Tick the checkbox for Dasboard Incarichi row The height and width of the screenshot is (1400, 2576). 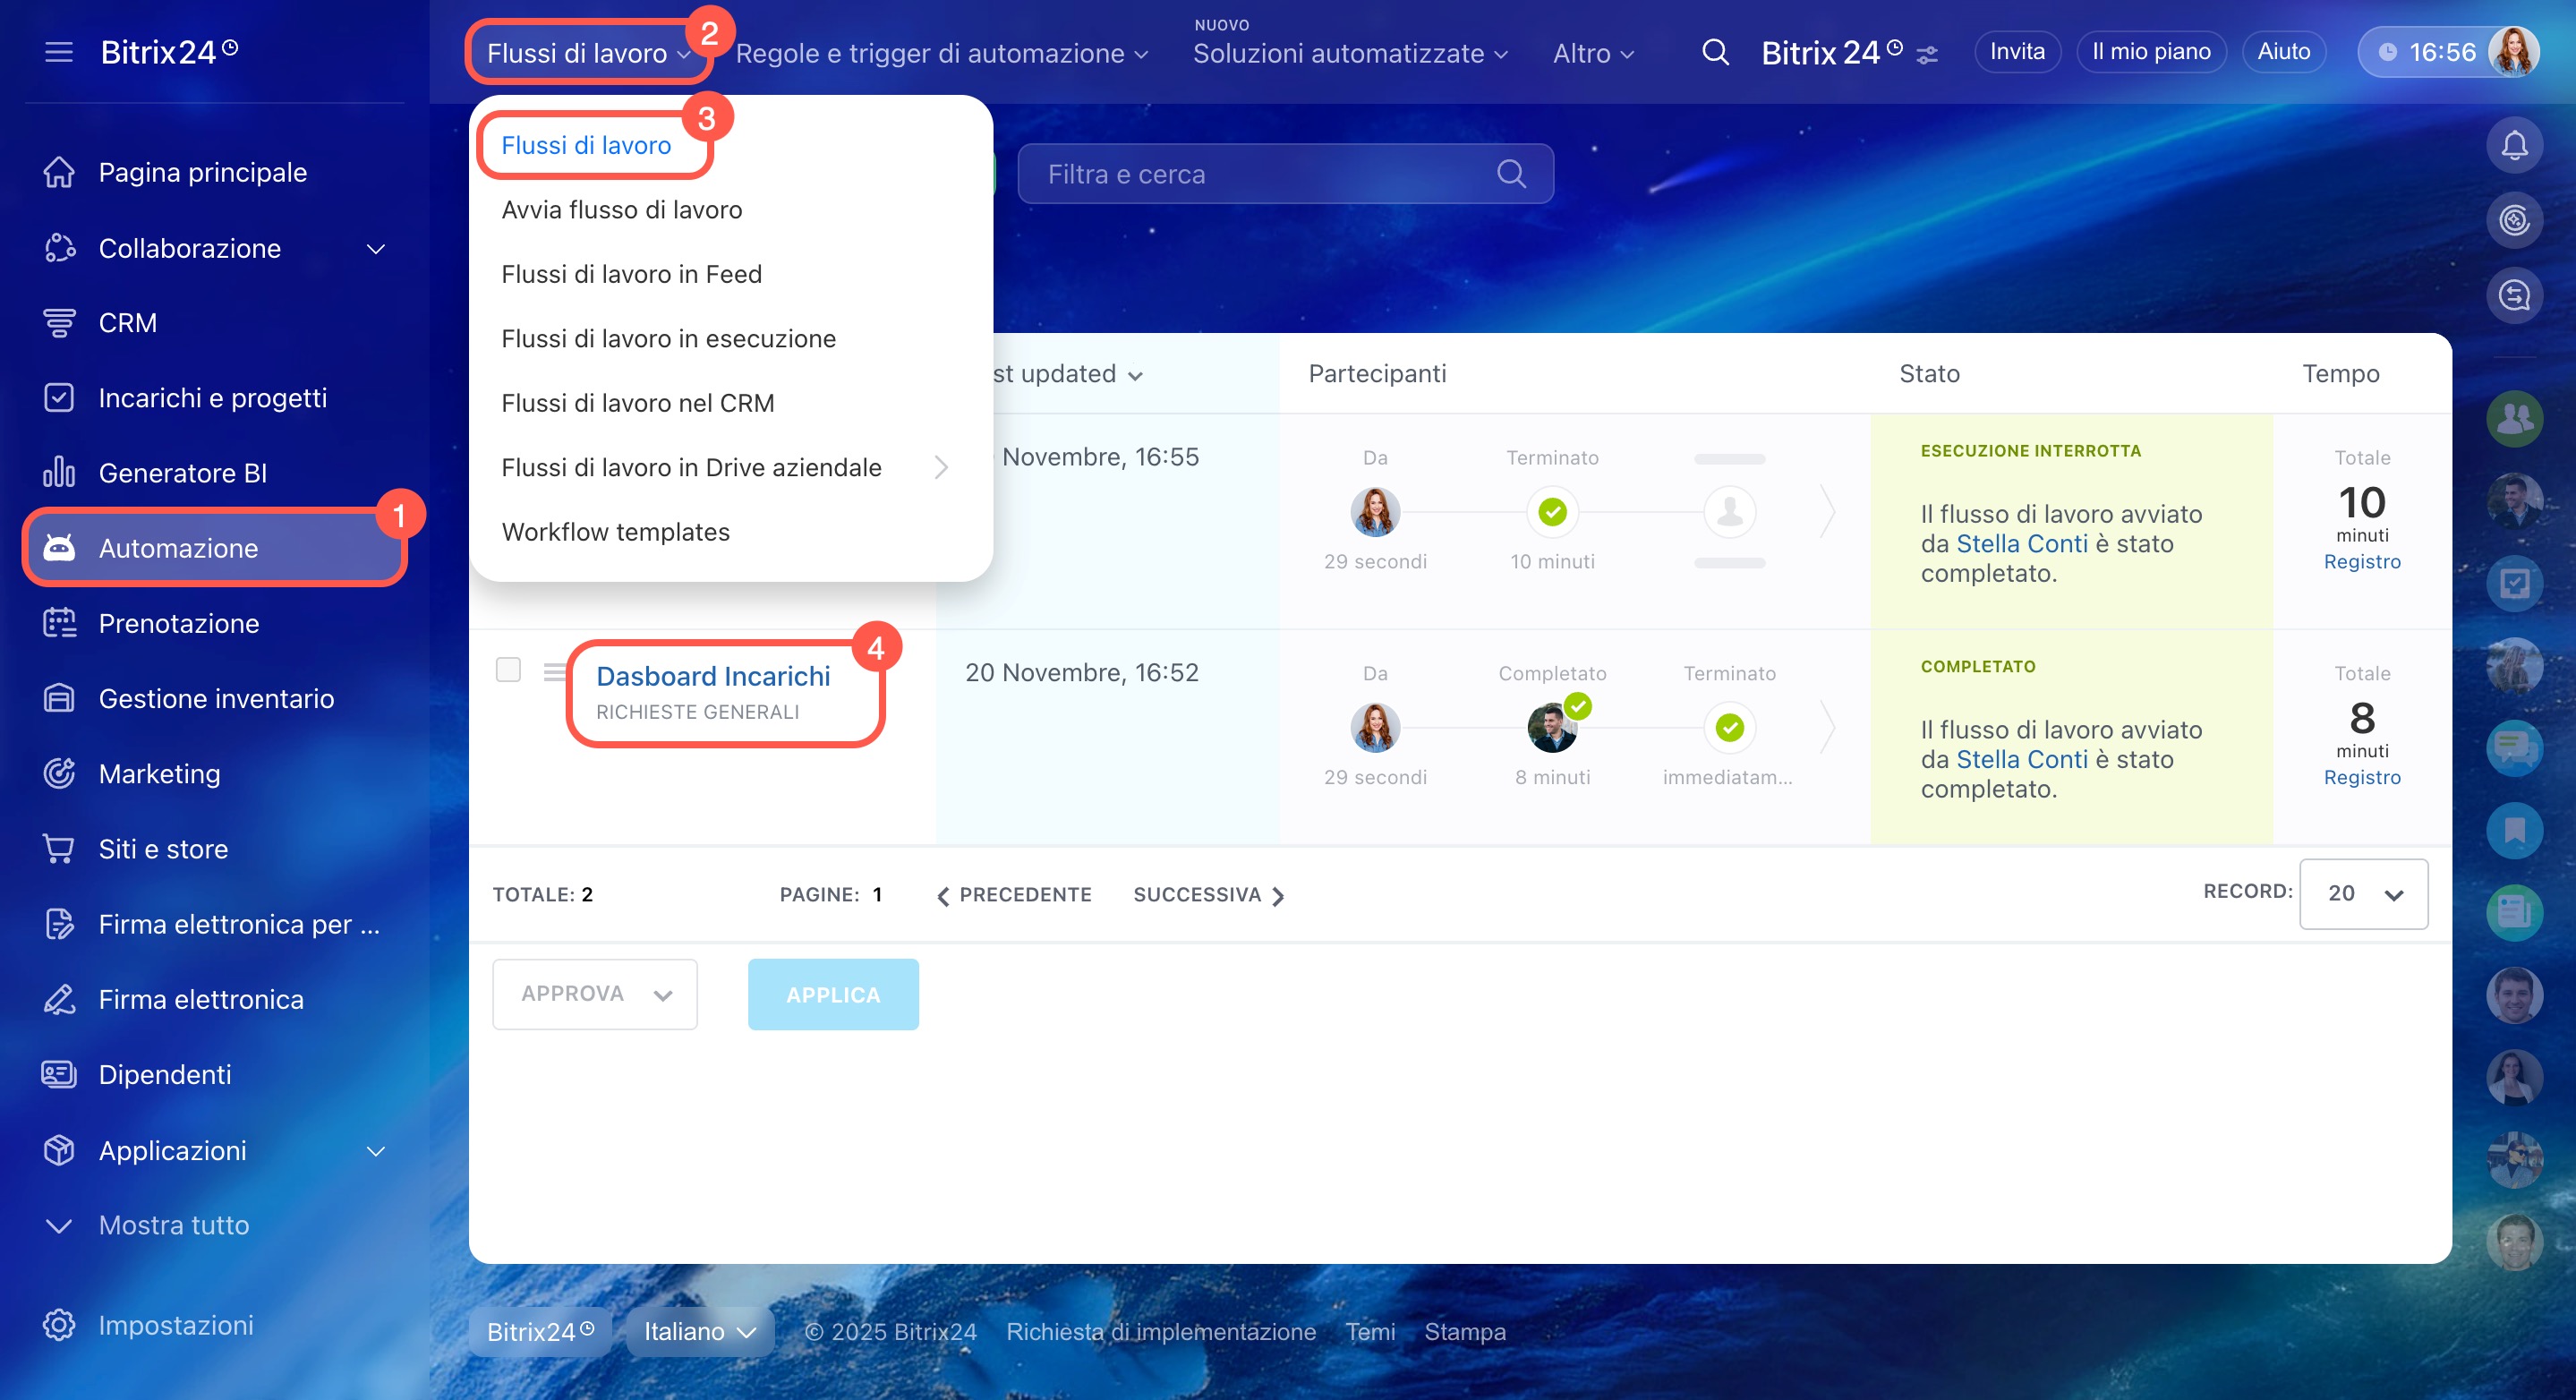point(508,669)
